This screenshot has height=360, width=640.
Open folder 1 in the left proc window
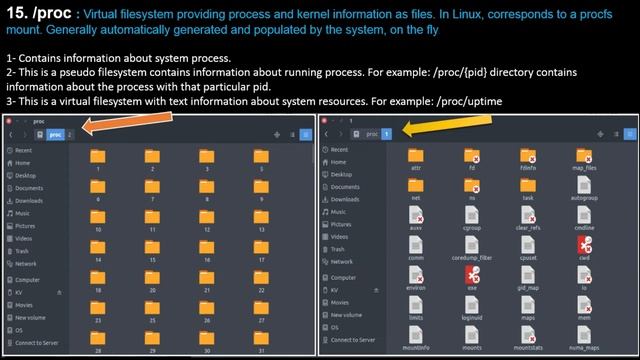[98, 157]
